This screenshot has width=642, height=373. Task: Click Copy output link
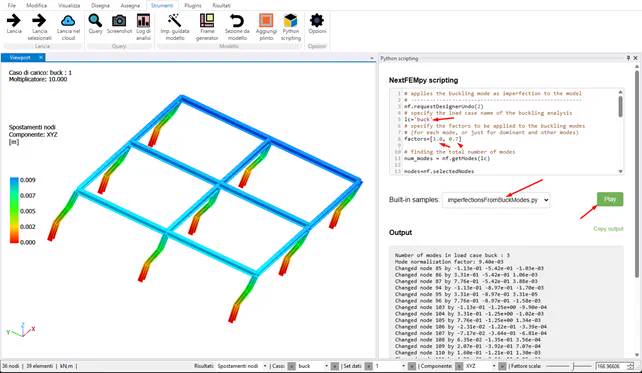point(608,228)
